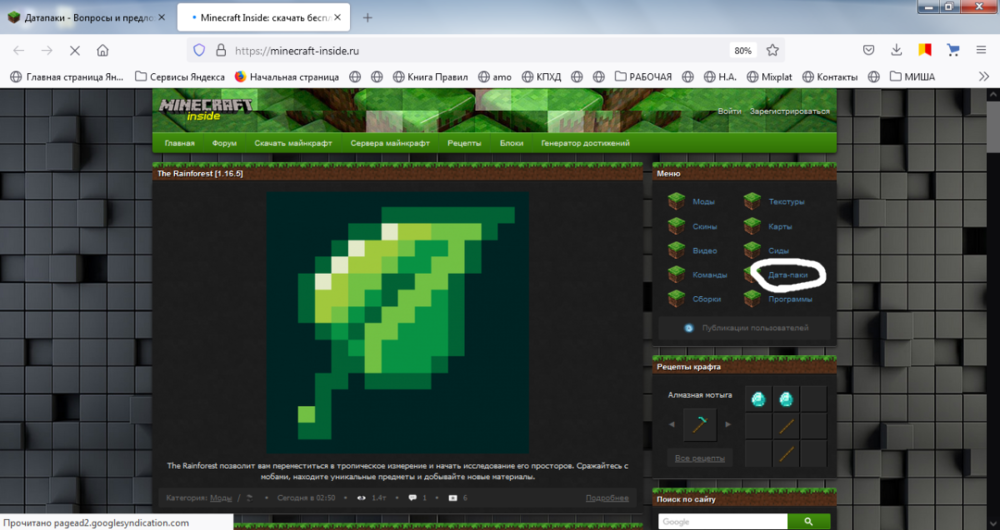The image size is (1000, 530).
Task: Close the Minecraft Inside tab
Action: pos(337,17)
